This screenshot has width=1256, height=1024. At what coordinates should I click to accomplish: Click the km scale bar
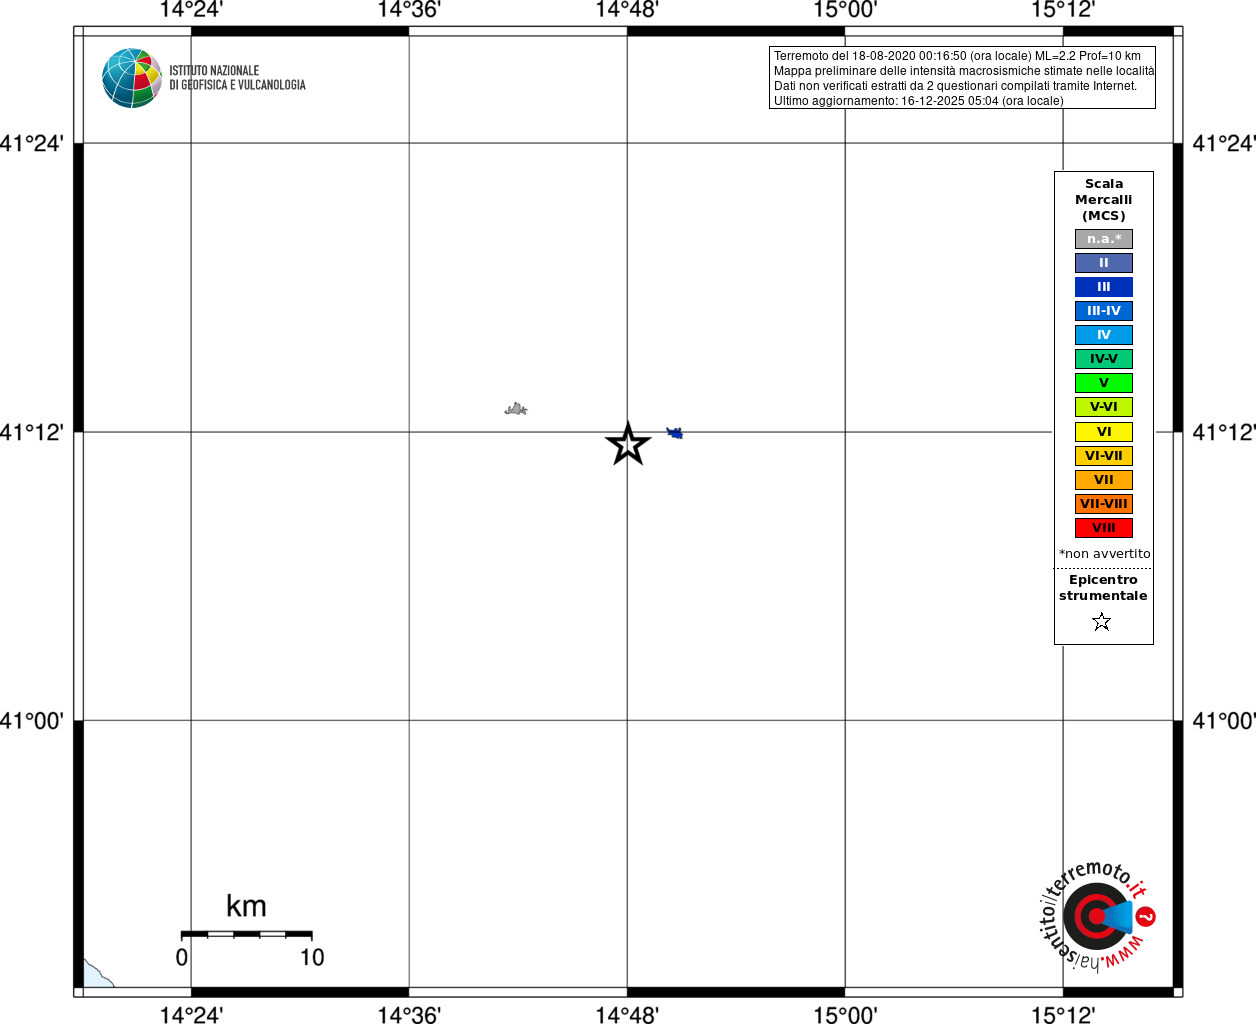(246, 934)
